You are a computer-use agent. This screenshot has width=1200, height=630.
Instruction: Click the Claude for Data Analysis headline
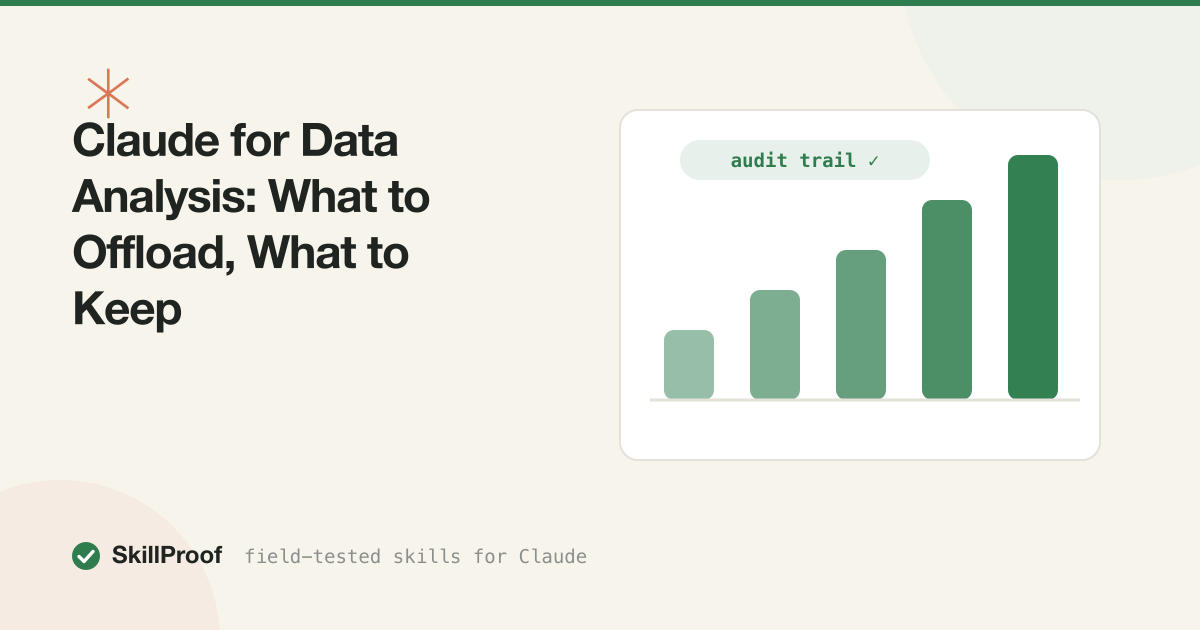[x=251, y=226]
